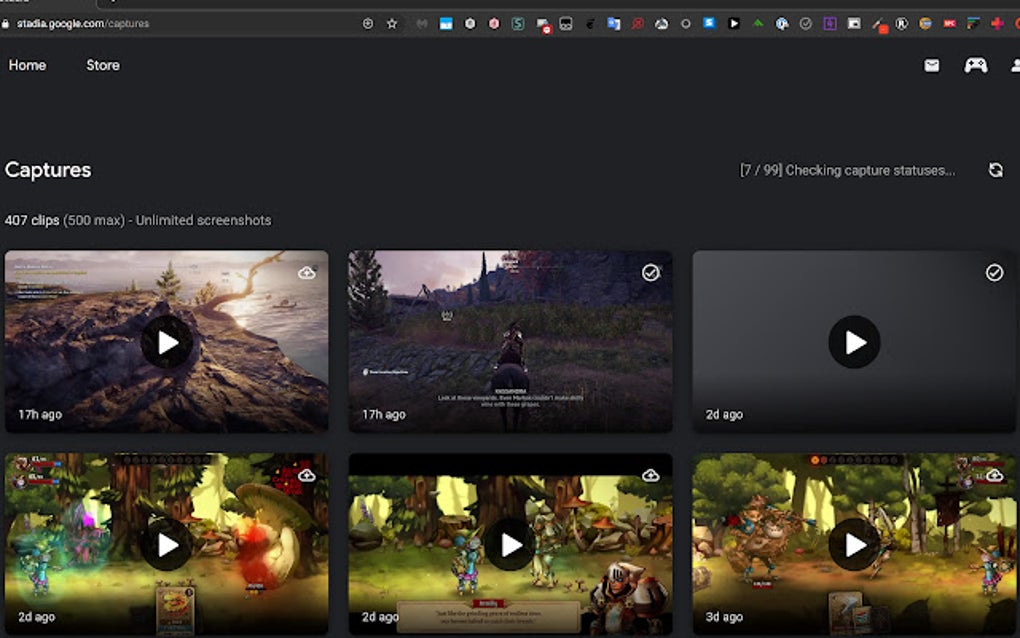Open your Stadia profile icon
Screen dimensions: 1020x638
1014,65
